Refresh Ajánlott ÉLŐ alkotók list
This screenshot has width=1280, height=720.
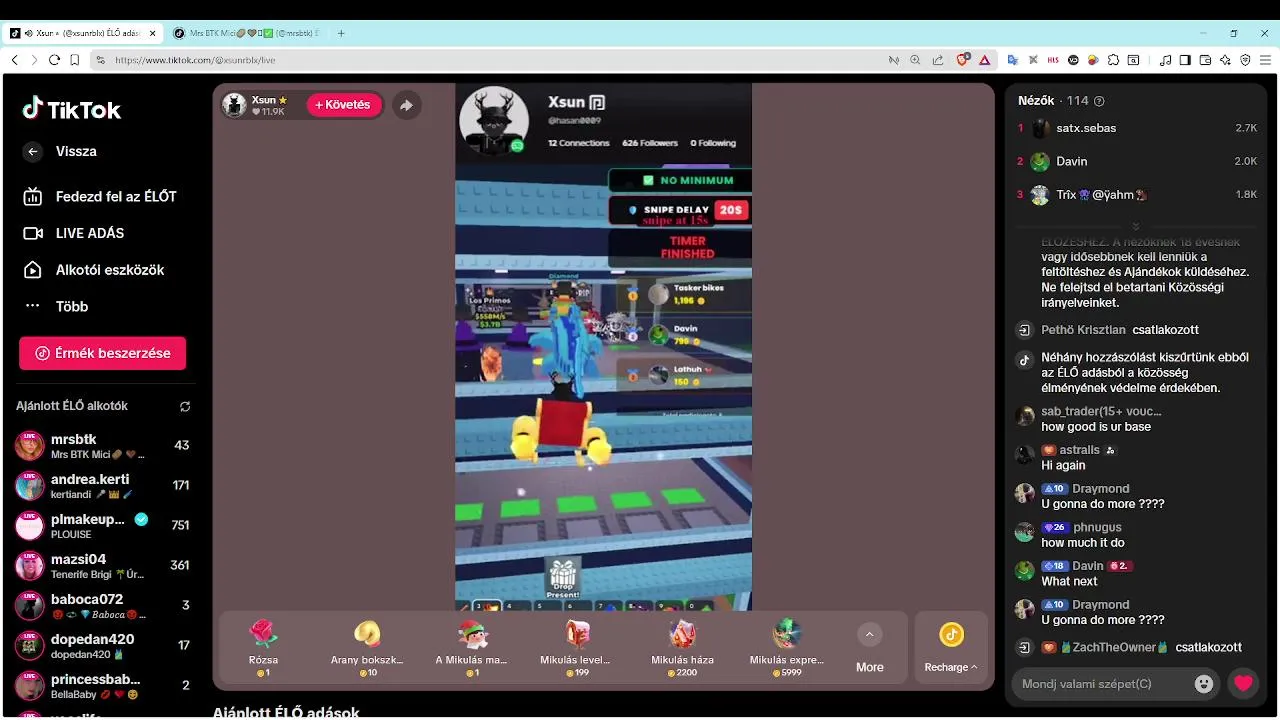click(x=185, y=406)
